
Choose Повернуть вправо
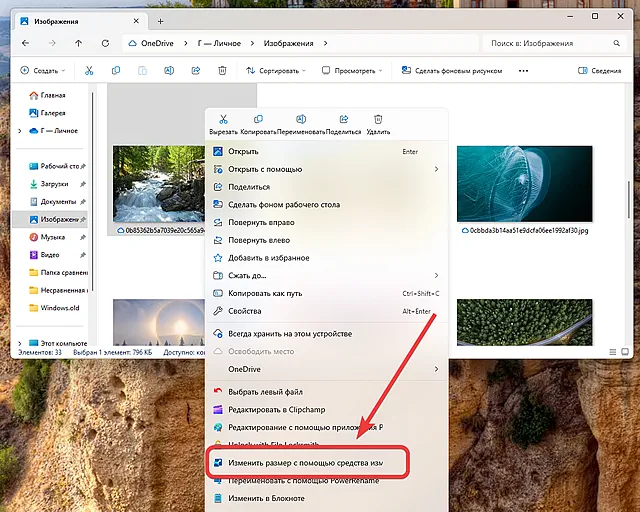(x=327, y=223)
